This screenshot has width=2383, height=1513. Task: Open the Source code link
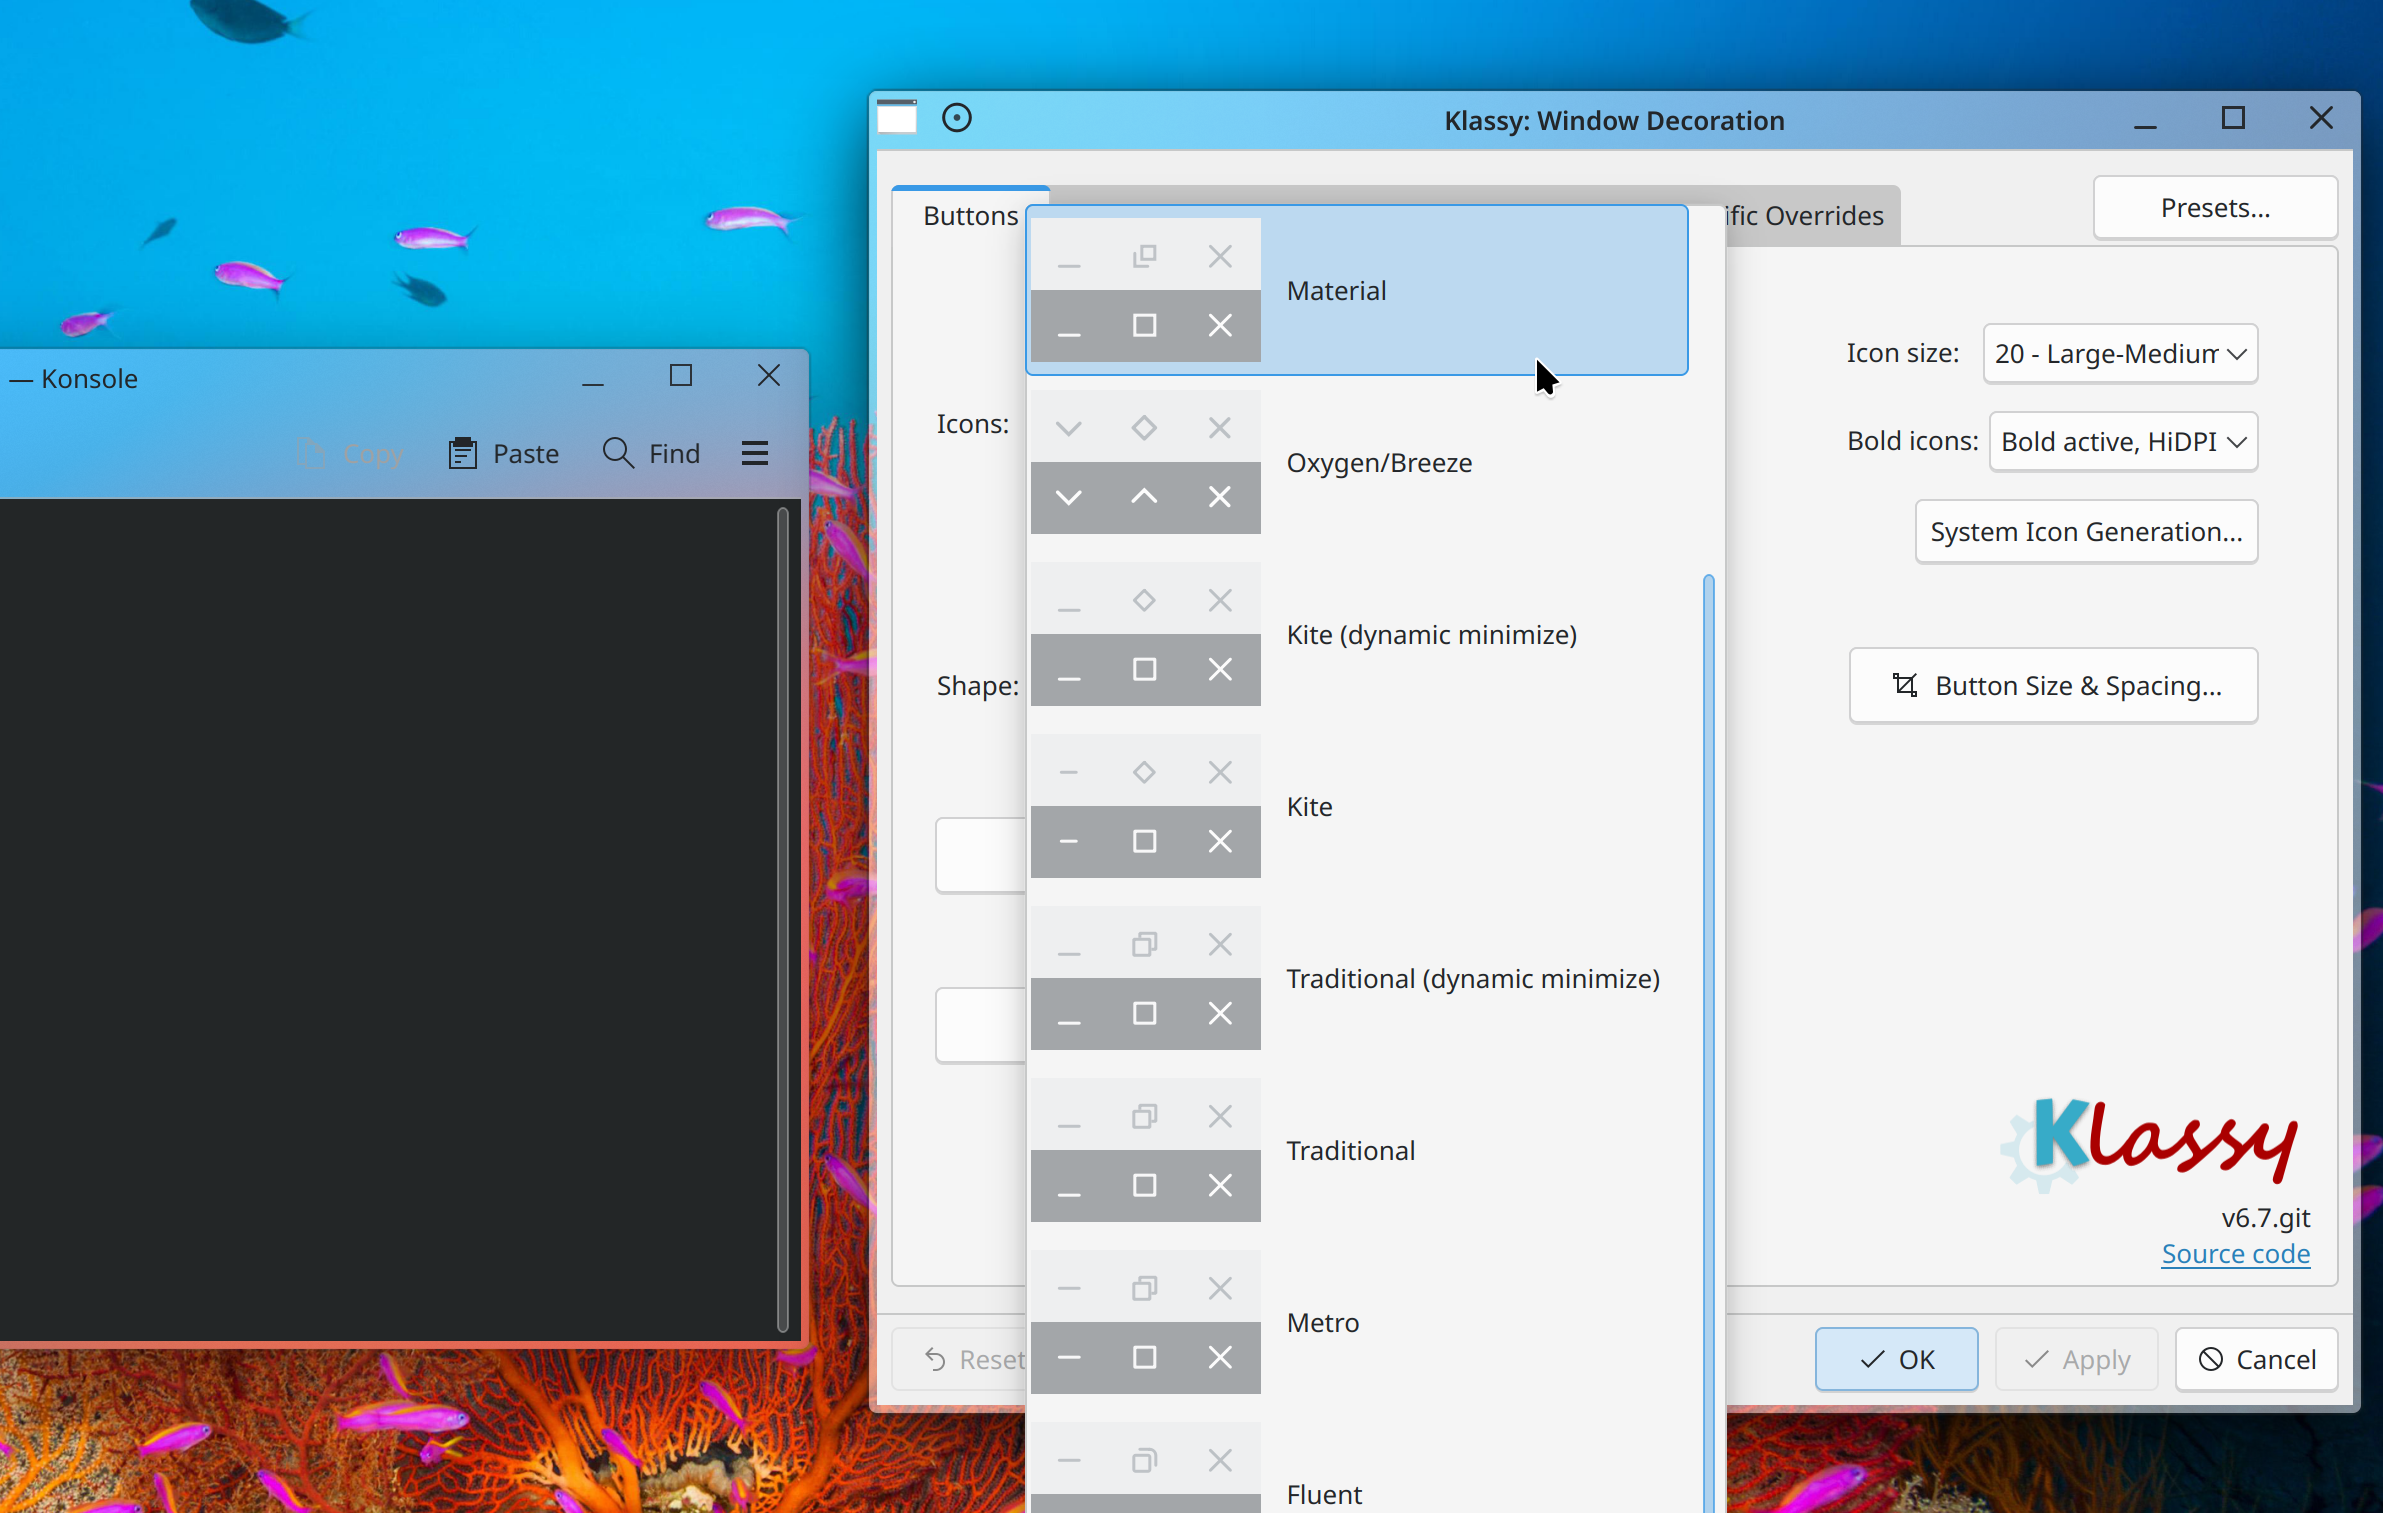[x=2235, y=1253]
